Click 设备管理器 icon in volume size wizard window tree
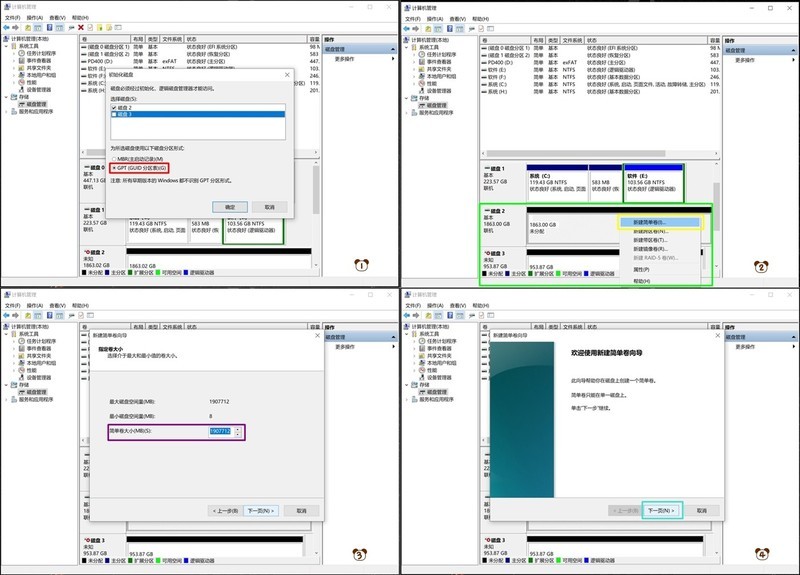This screenshot has width=800, height=575. click(x=22, y=378)
